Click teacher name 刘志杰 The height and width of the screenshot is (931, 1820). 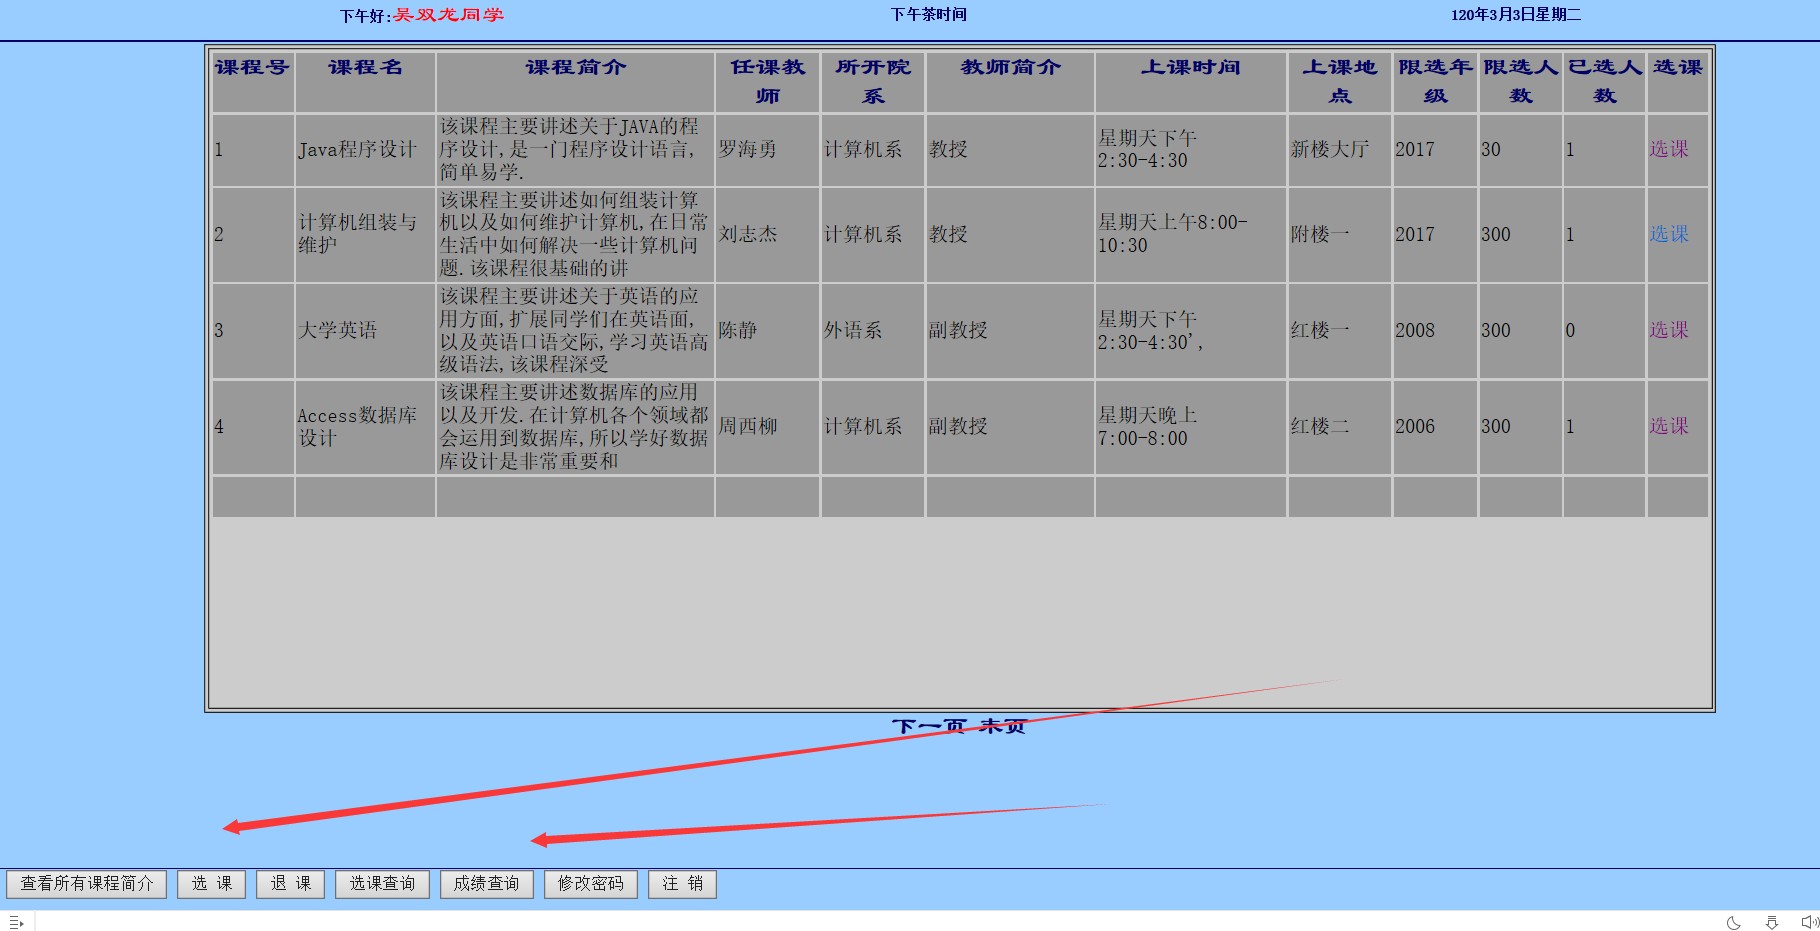[x=747, y=234]
